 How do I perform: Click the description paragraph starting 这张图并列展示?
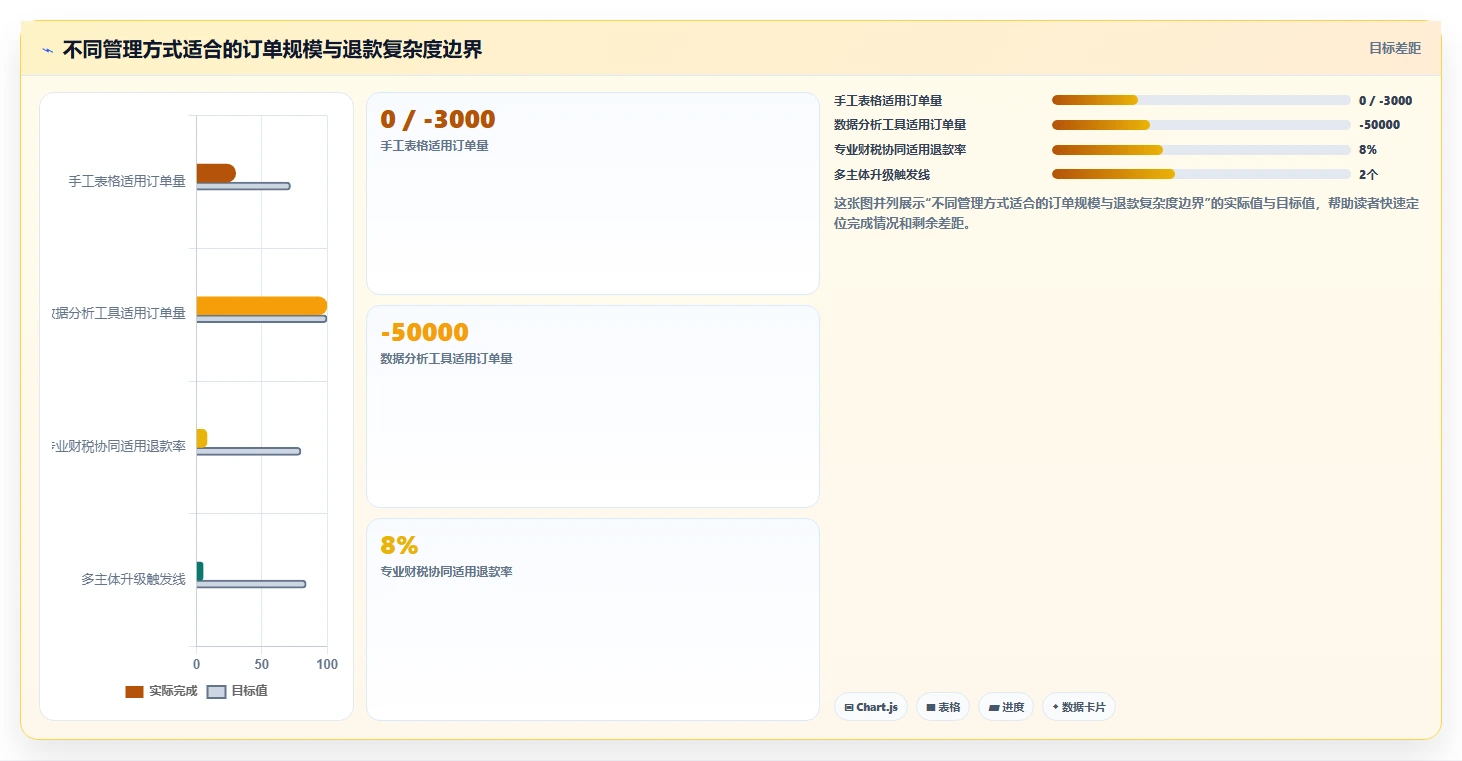click(x=1126, y=213)
